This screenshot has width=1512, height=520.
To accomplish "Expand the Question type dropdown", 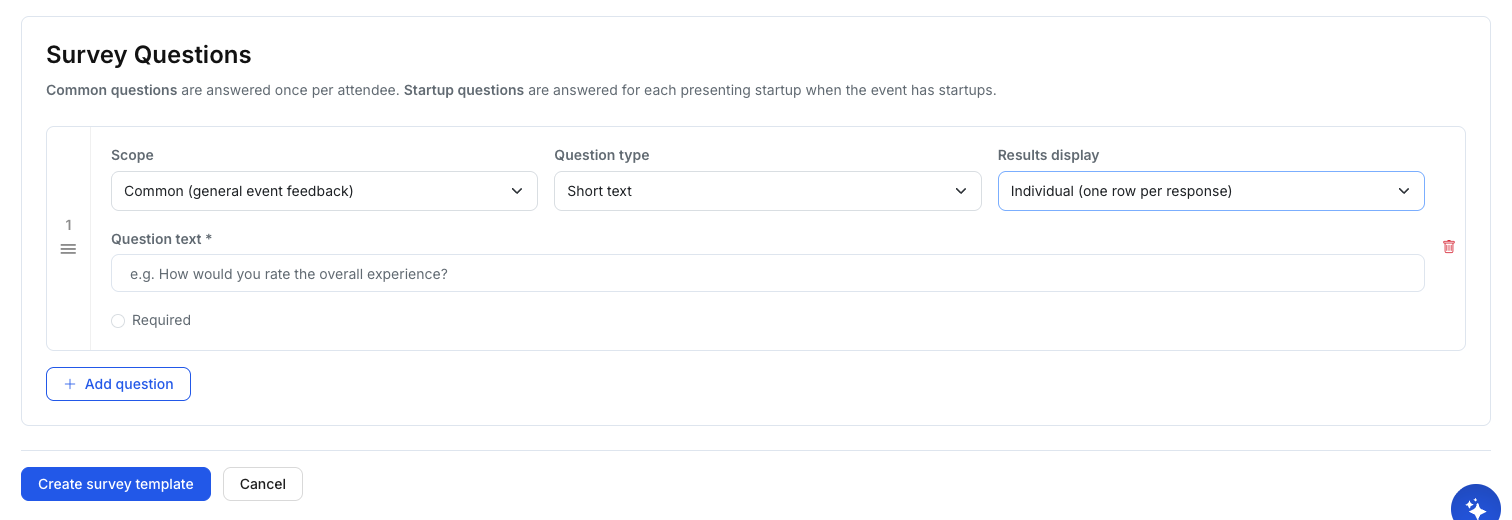I will (767, 191).
